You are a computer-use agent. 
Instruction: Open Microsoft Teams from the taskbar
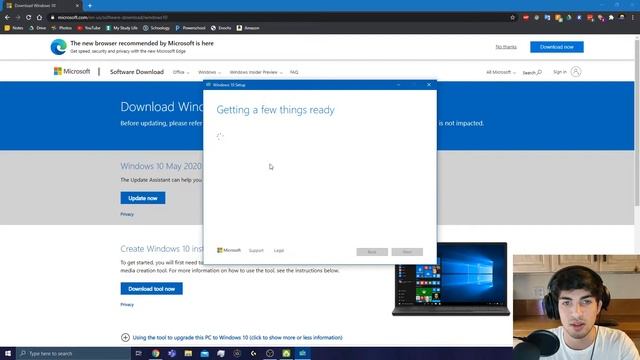click(x=172, y=353)
